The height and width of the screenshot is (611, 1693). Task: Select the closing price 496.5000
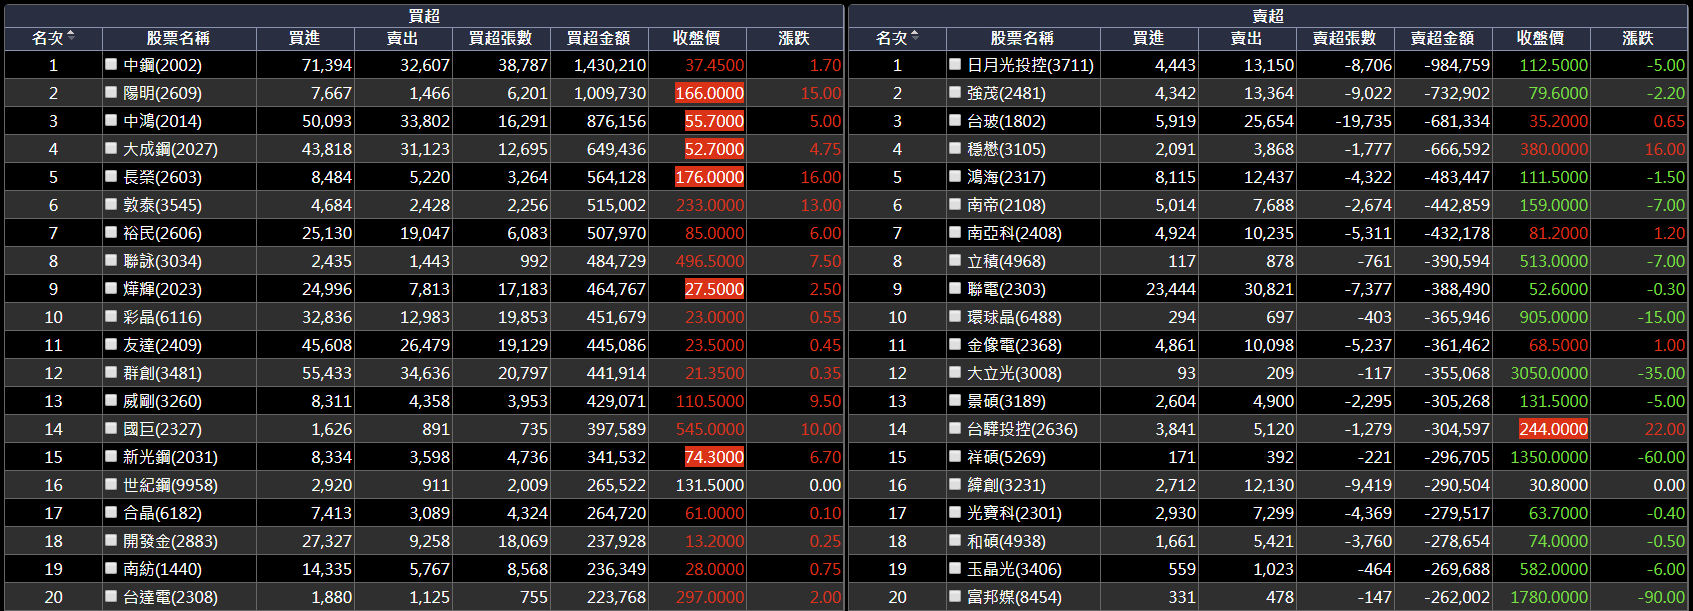point(710,261)
